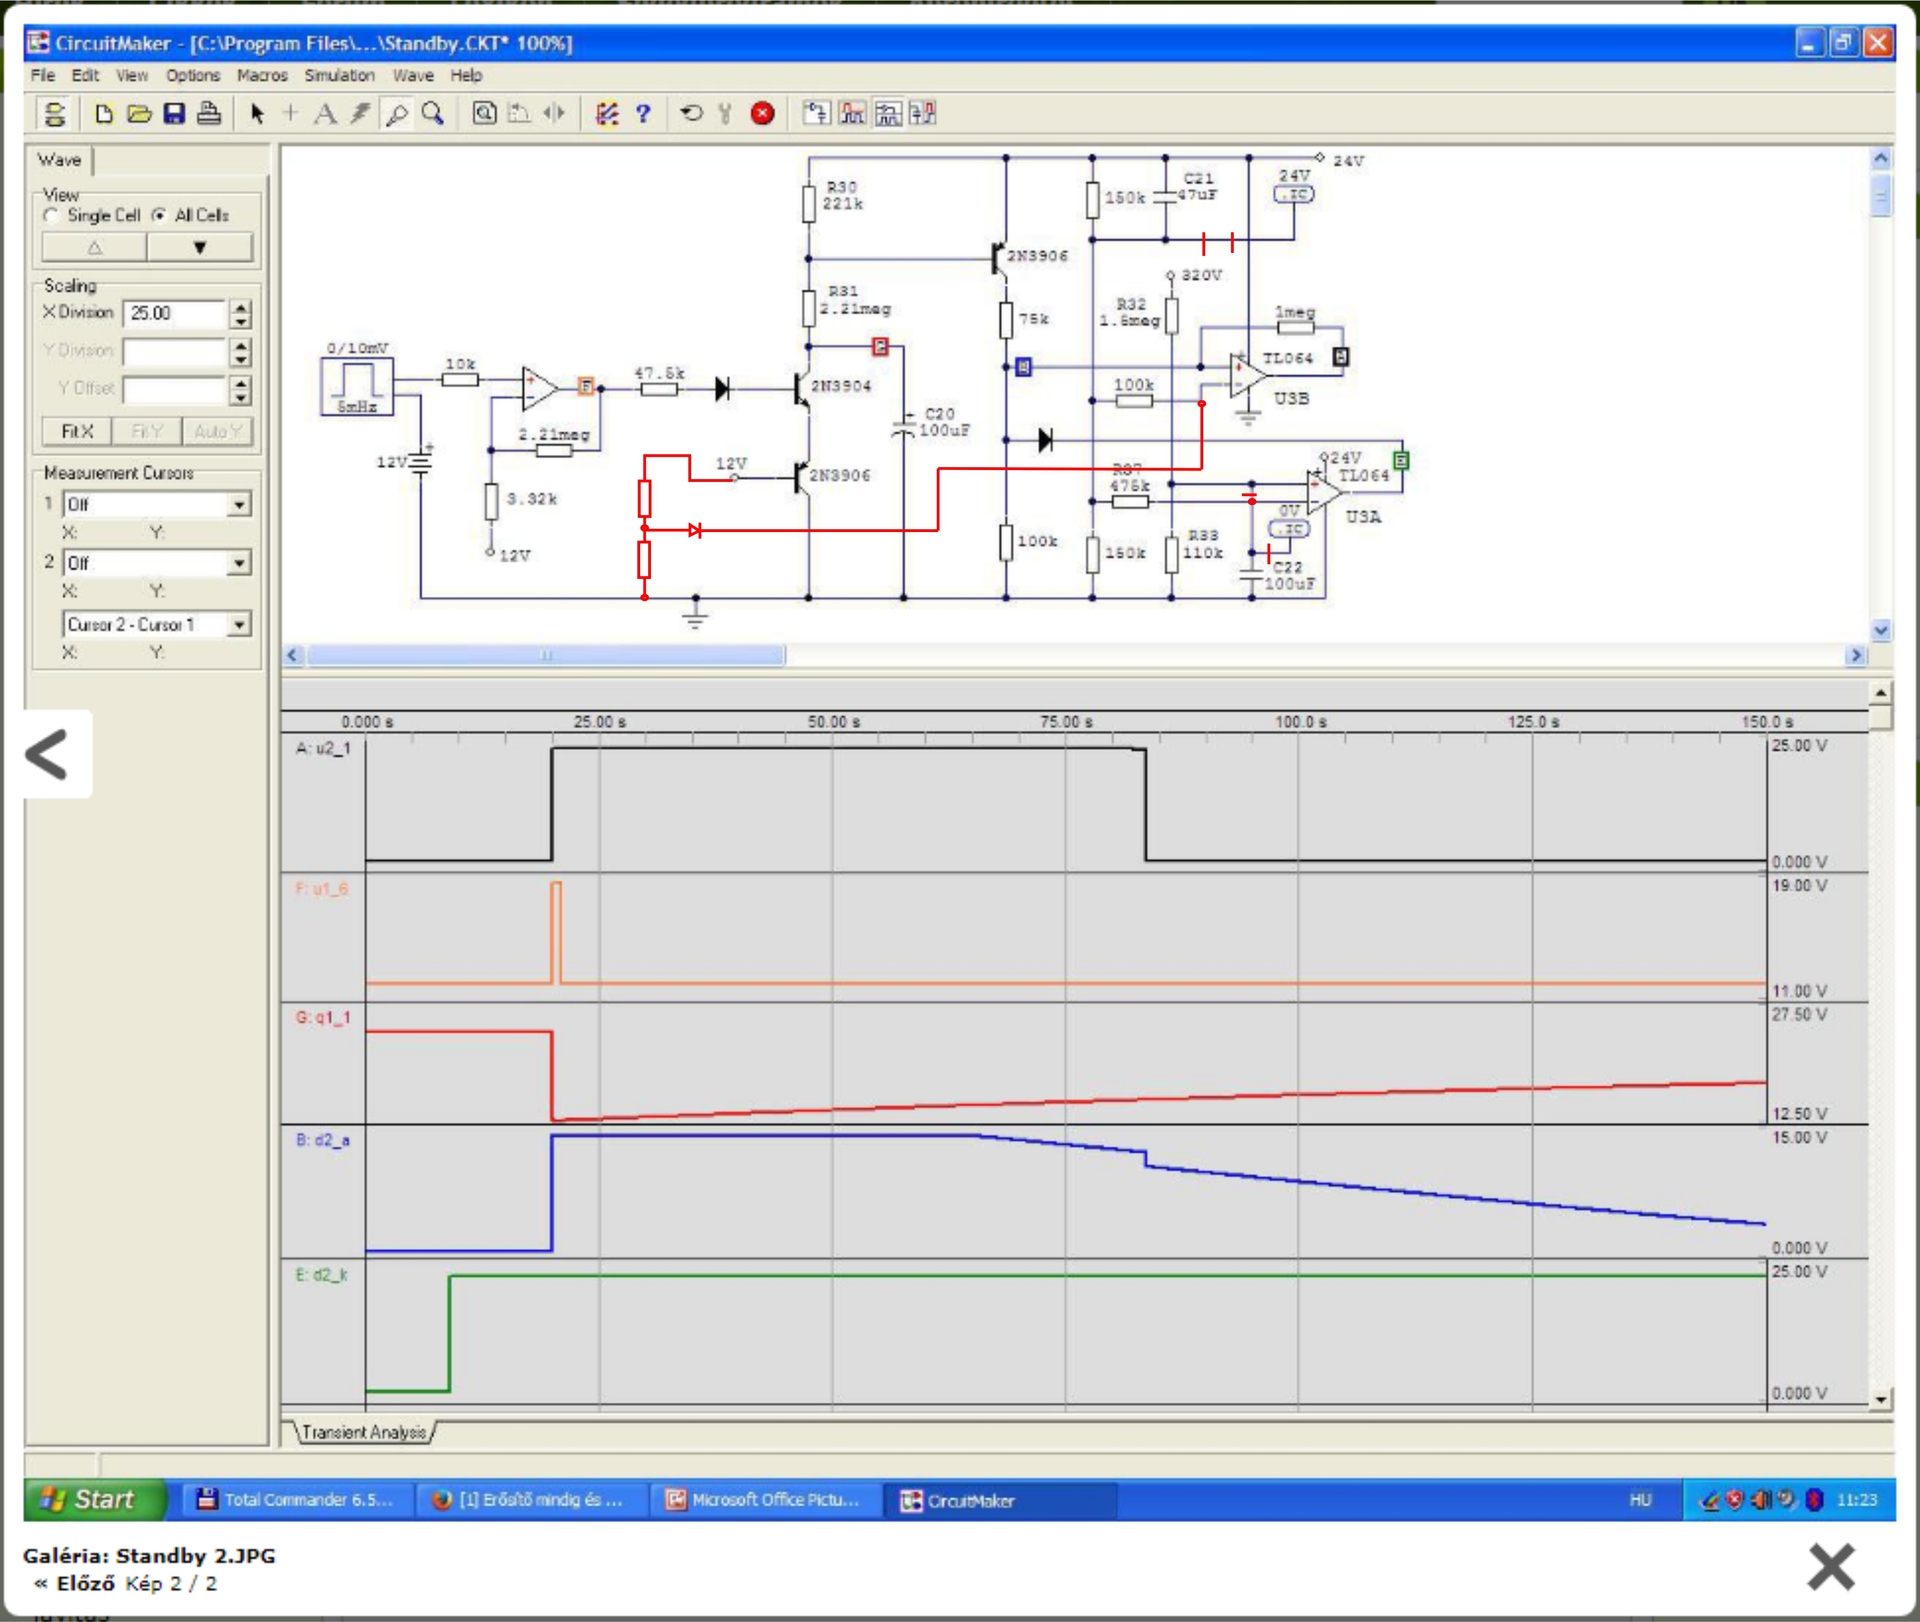Open the Simulation menu
The image size is (1920, 1622).
click(x=339, y=76)
